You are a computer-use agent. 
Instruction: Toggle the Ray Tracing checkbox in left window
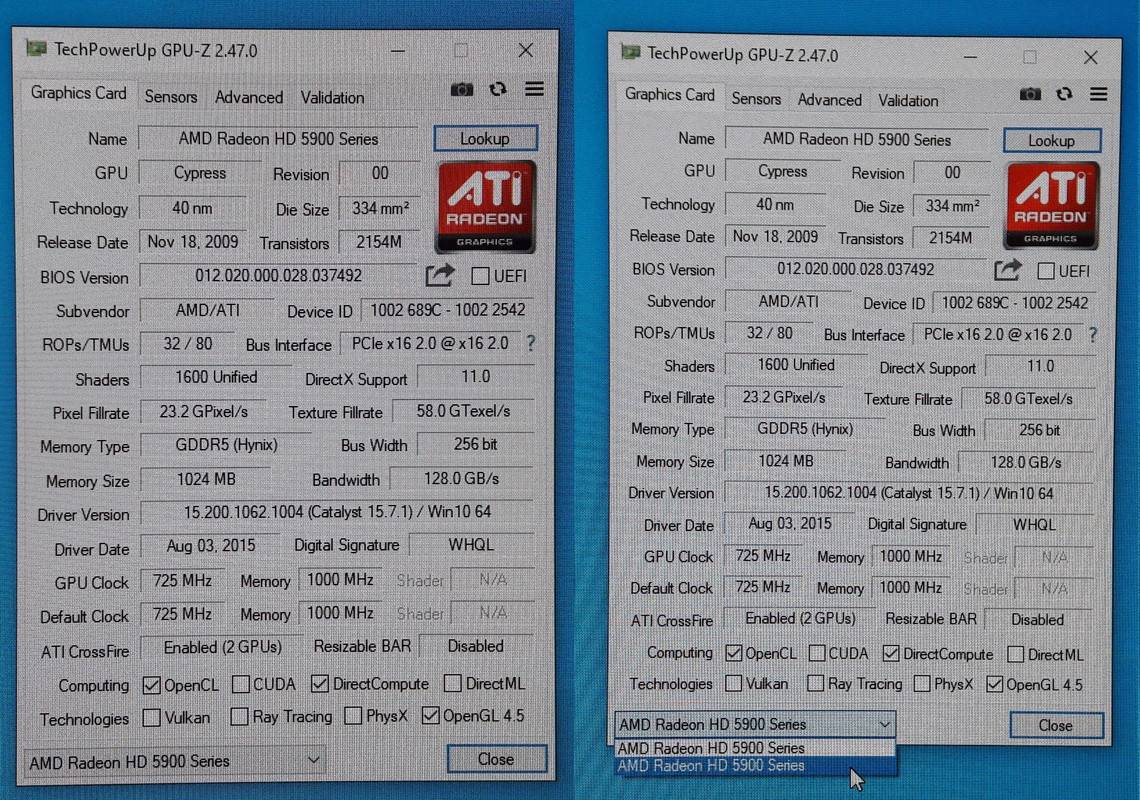[x=239, y=716]
